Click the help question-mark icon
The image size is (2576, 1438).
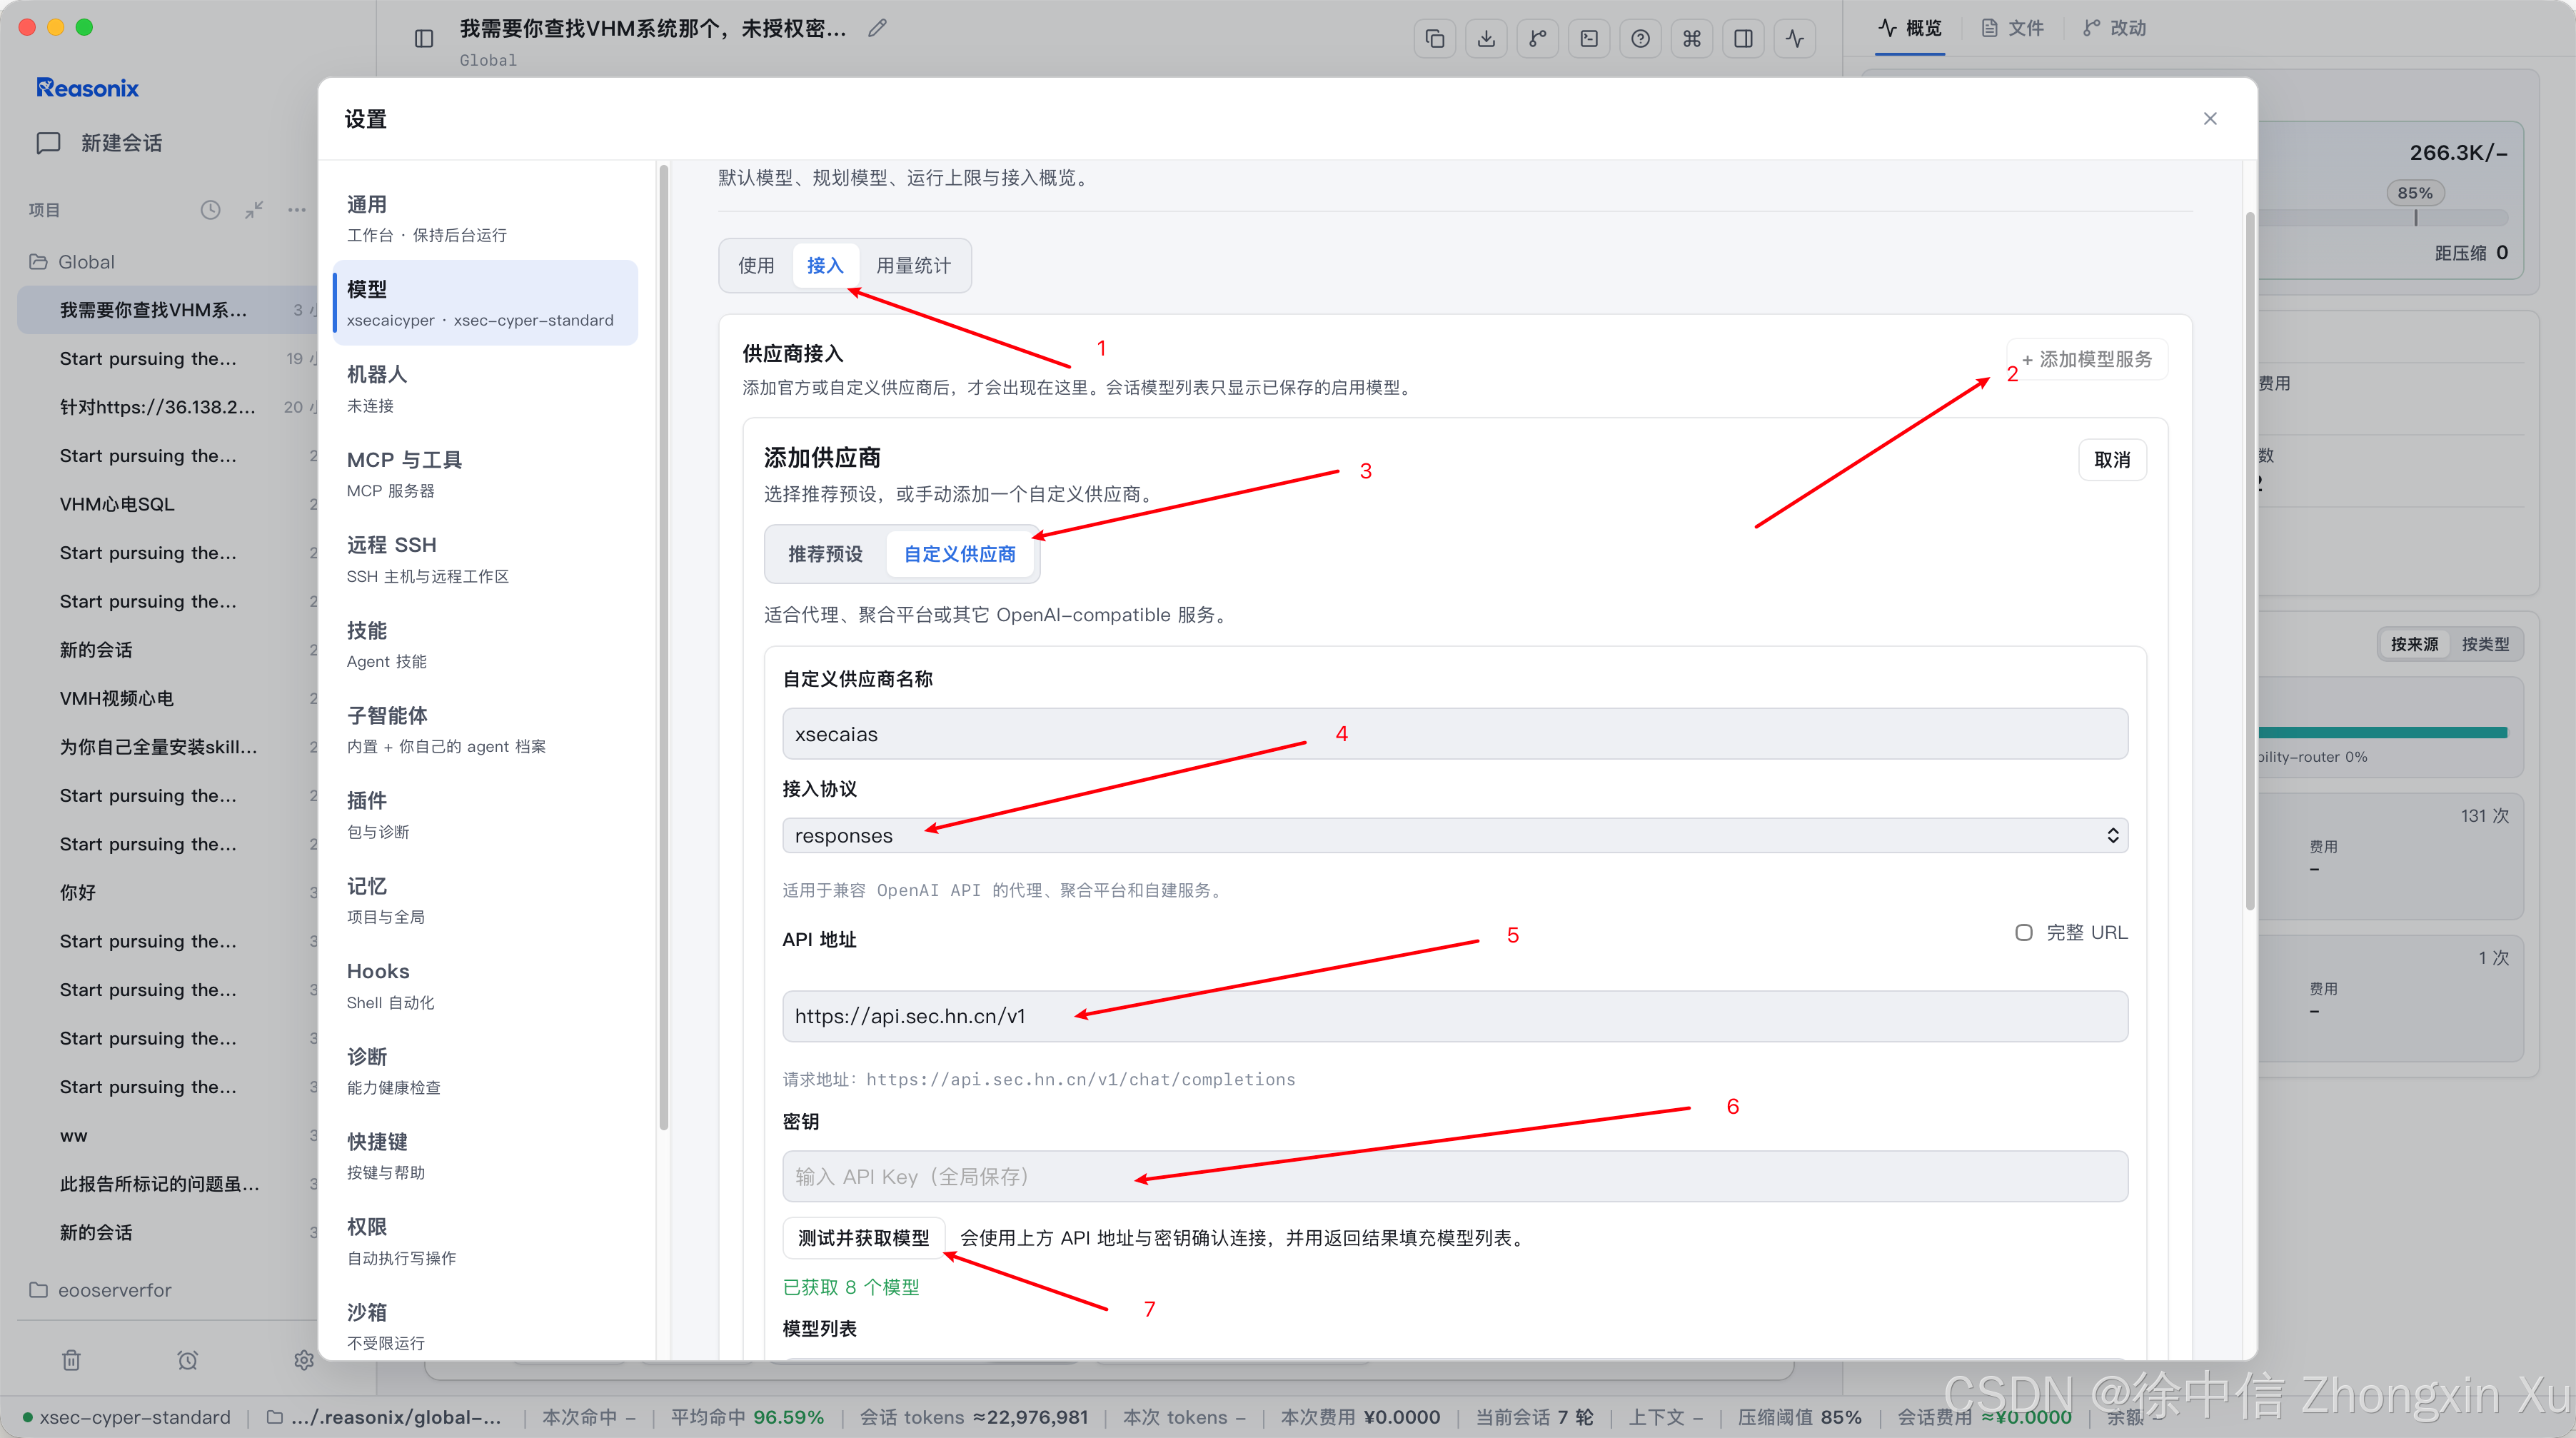pyautogui.click(x=1640, y=39)
